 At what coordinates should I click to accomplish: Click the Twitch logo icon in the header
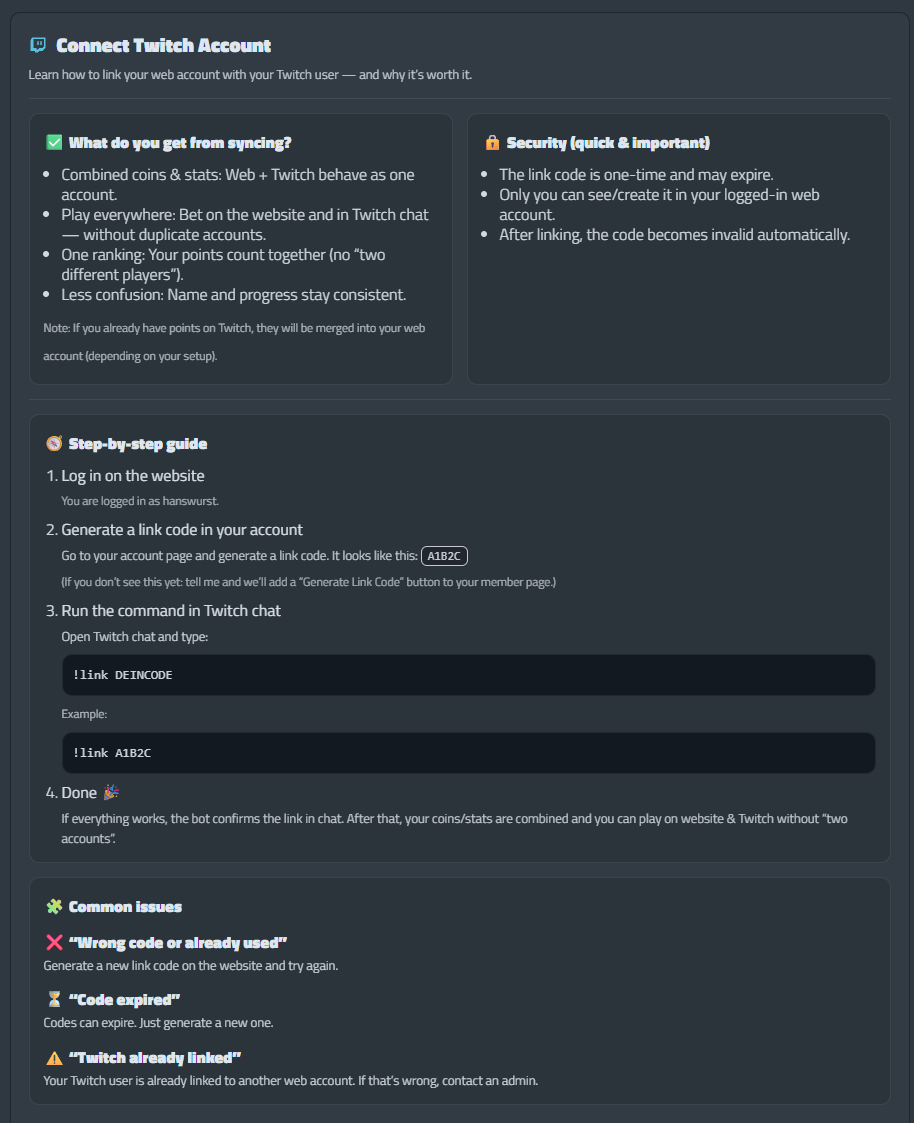pyautogui.click(x=38, y=45)
